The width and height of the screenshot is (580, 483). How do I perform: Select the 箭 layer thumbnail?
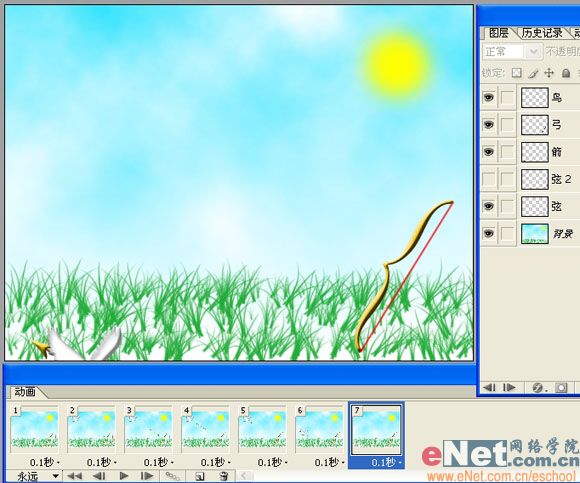(535, 152)
